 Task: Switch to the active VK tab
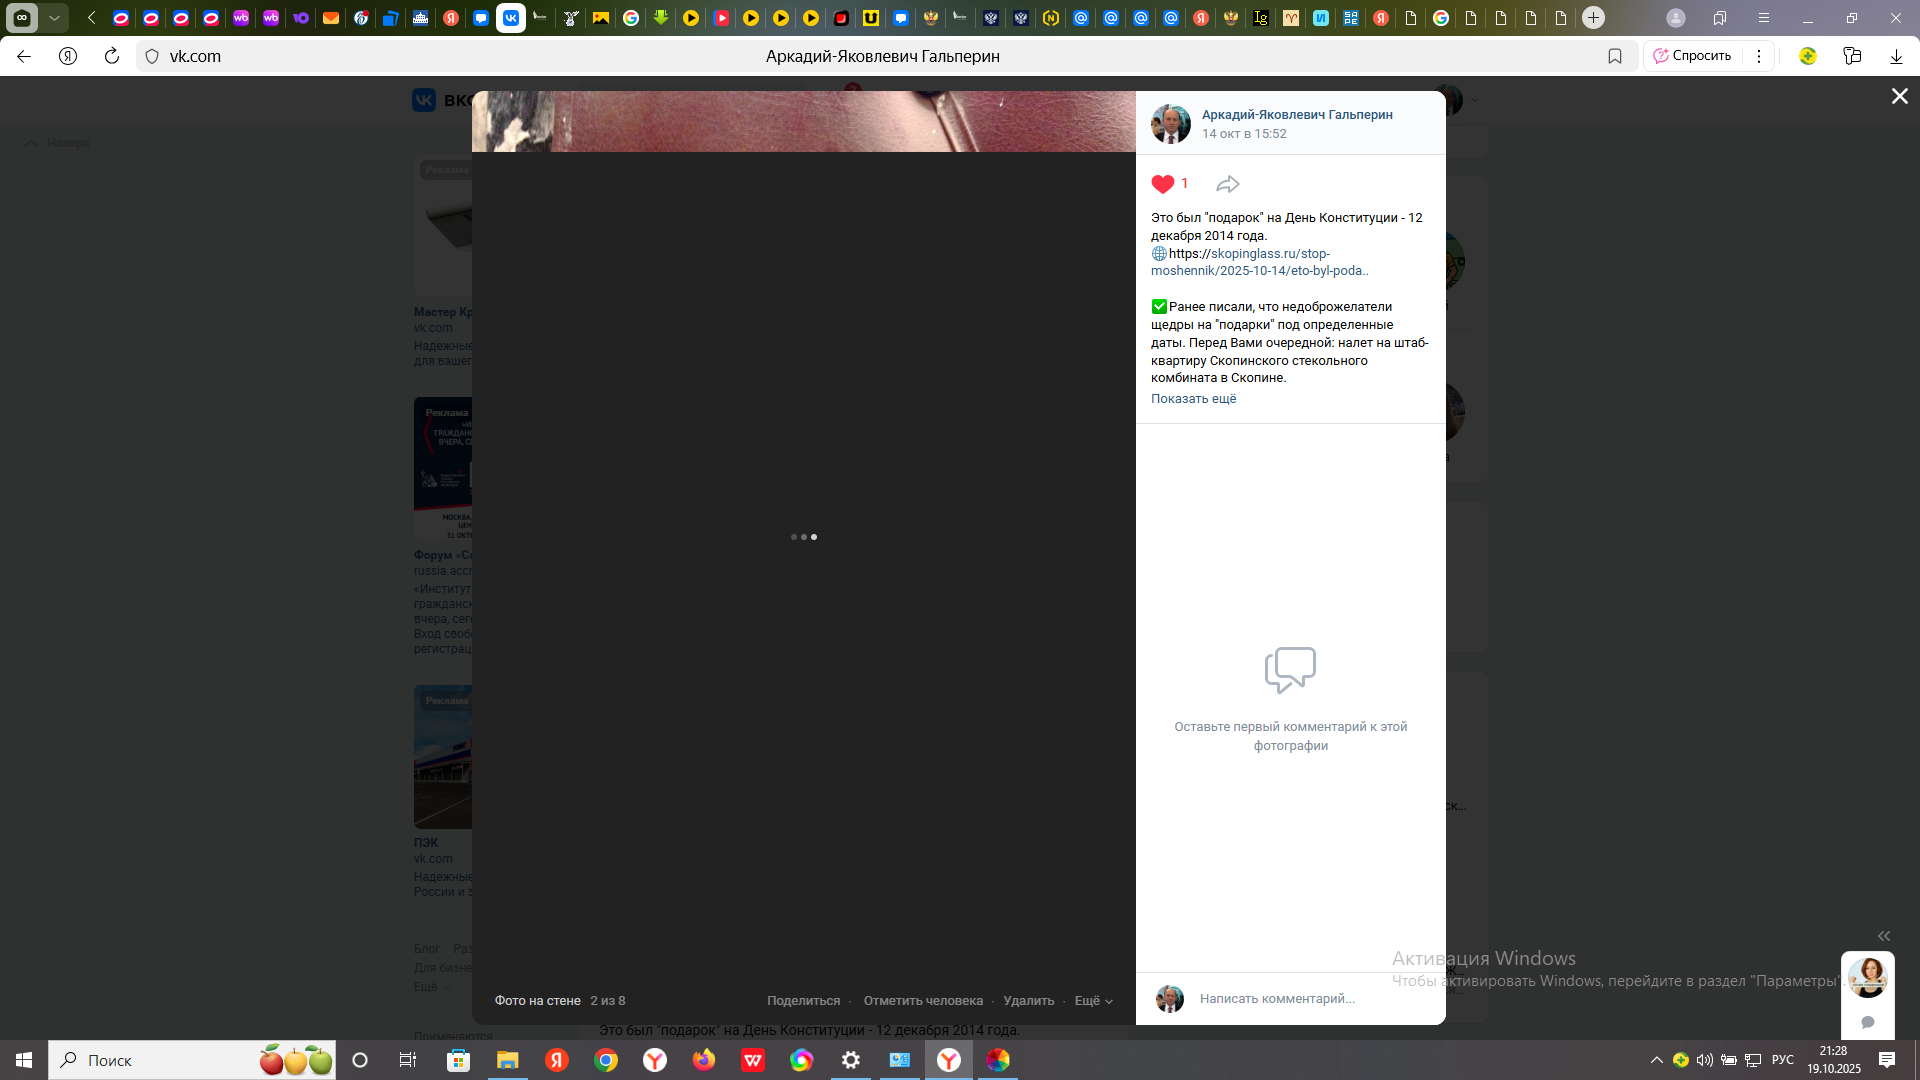click(x=510, y=18)
